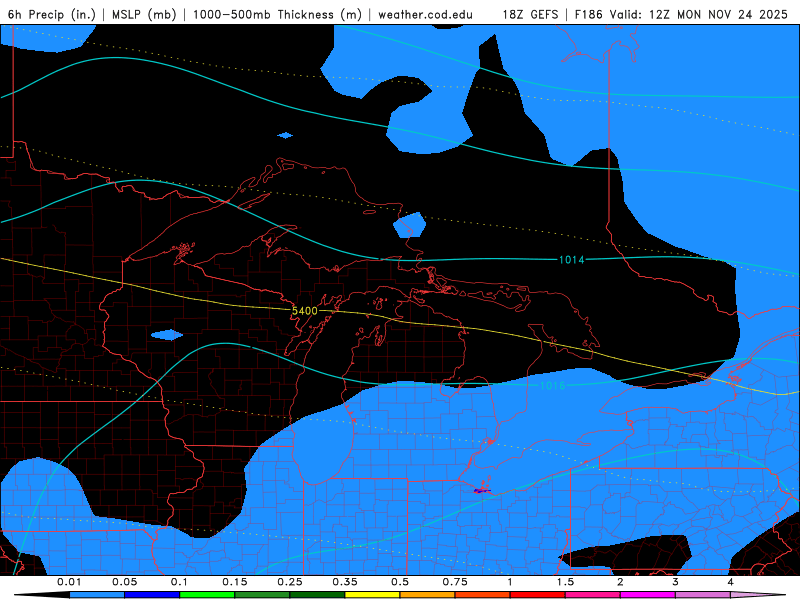The image size is (800, 600).
Task: Click the '6h Precip (in.)' header text
Action: pos(52,14)
